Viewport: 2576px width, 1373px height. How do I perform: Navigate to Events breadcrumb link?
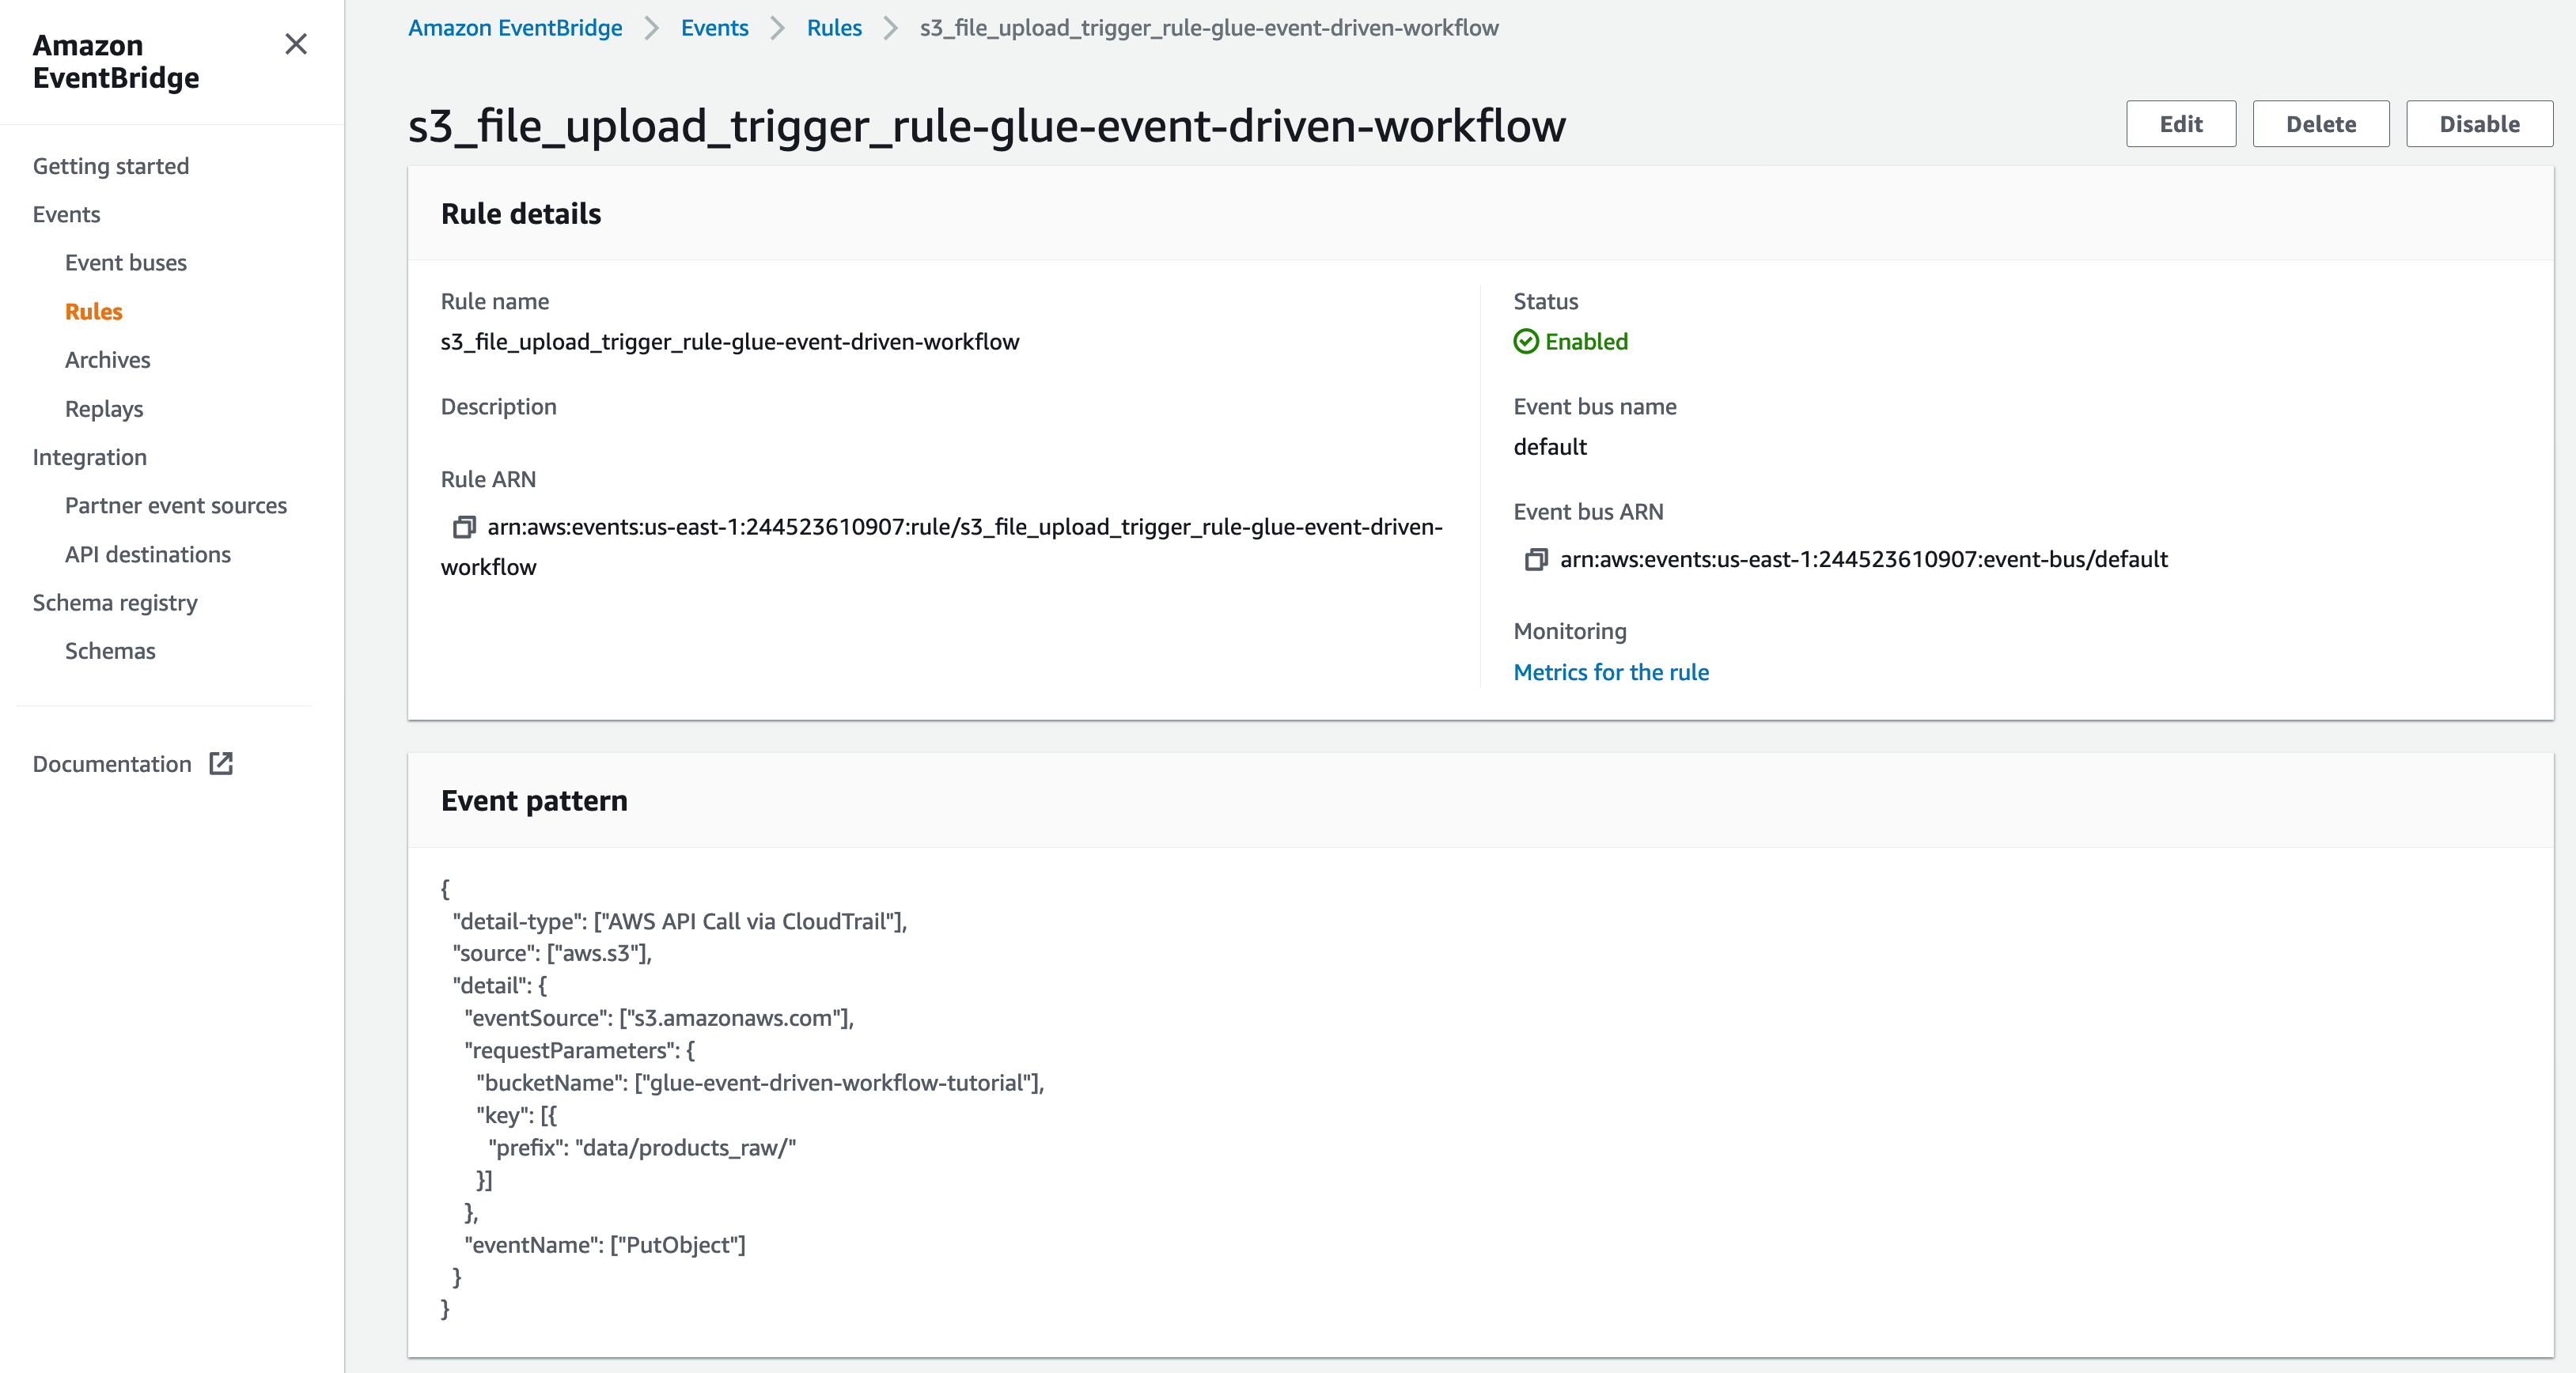click(714, 28)
